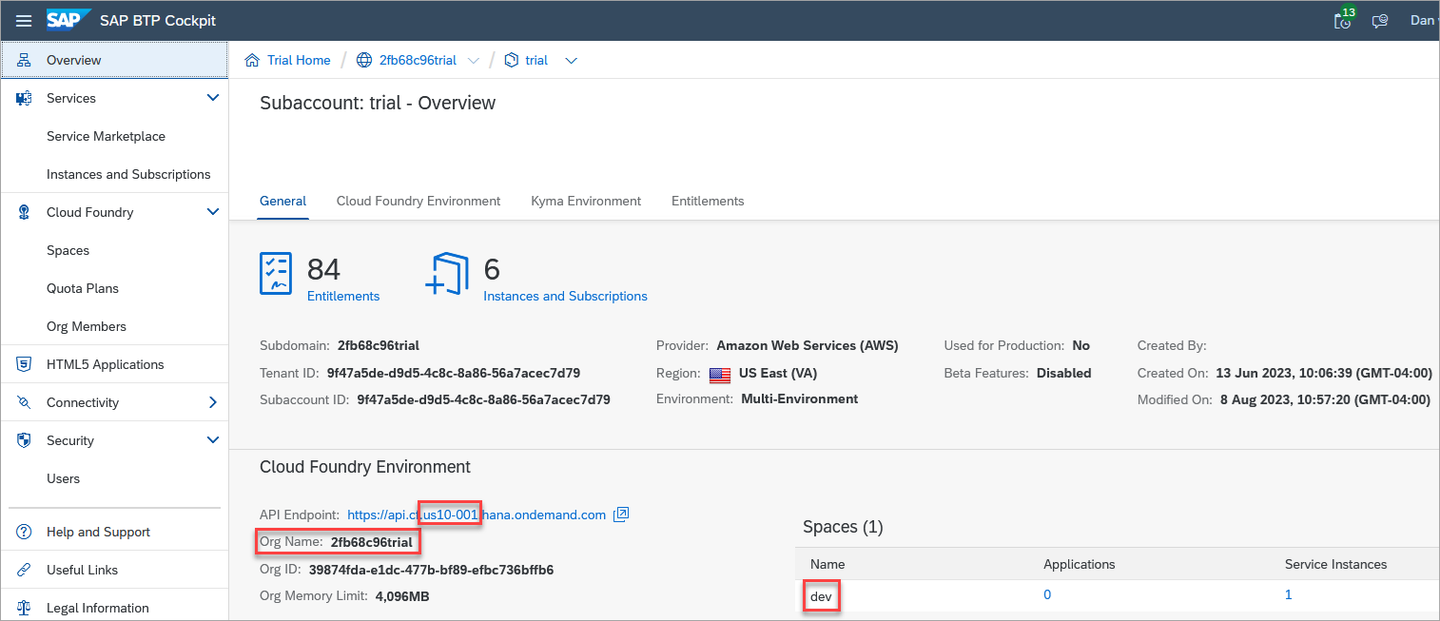Click the Subaccount ID value

[483, 399]
